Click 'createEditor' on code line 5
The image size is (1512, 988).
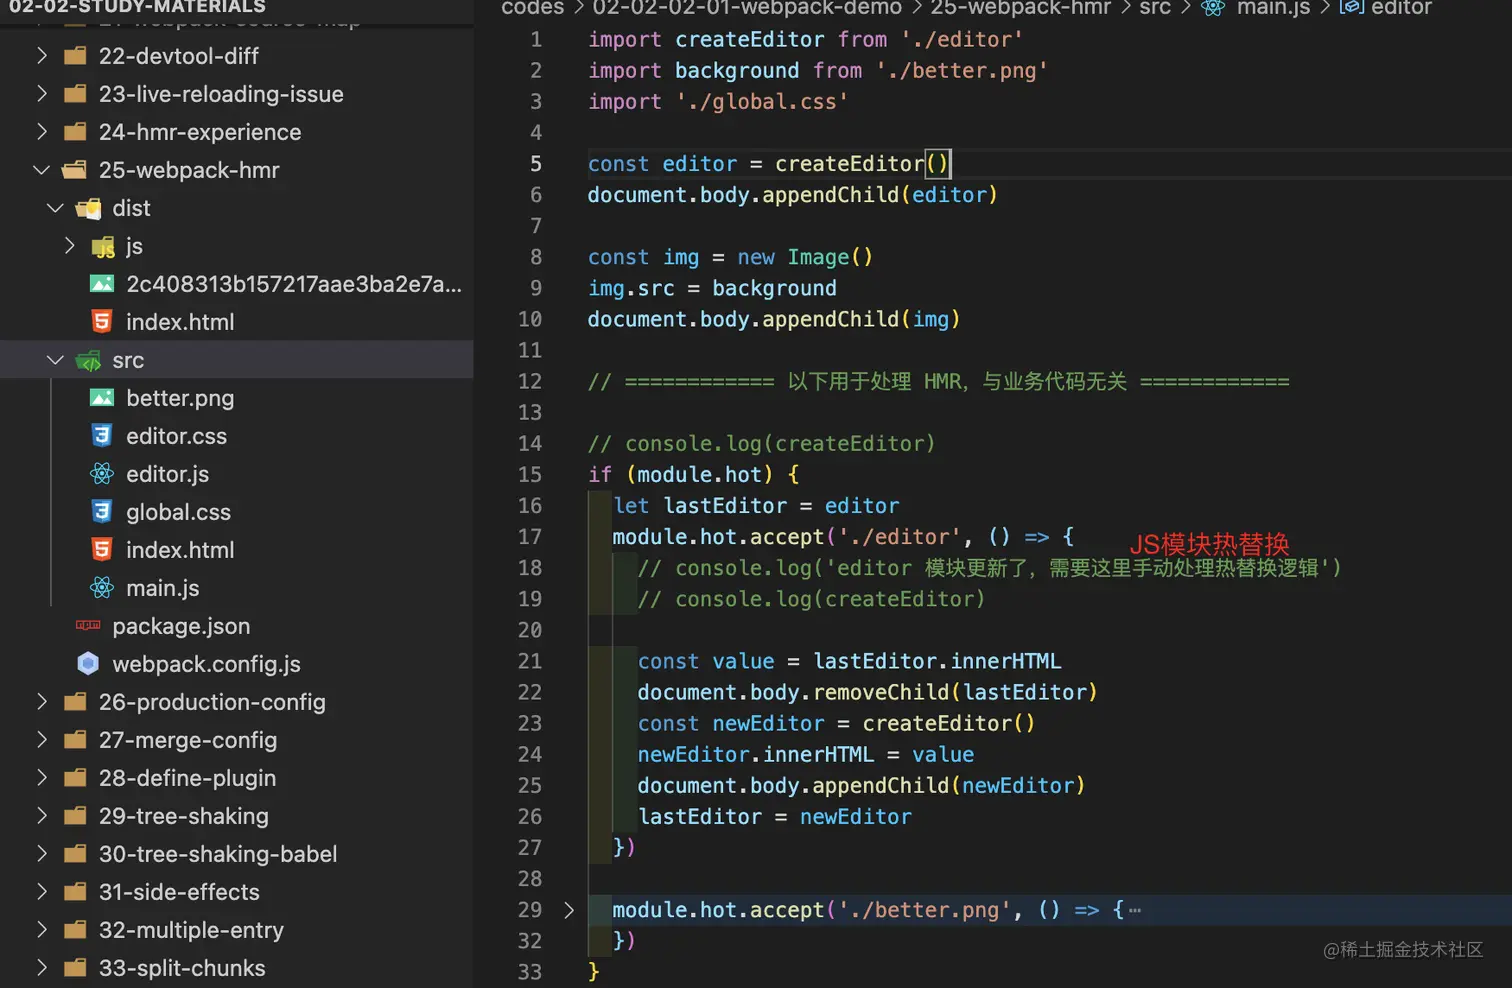coord(850,164)
